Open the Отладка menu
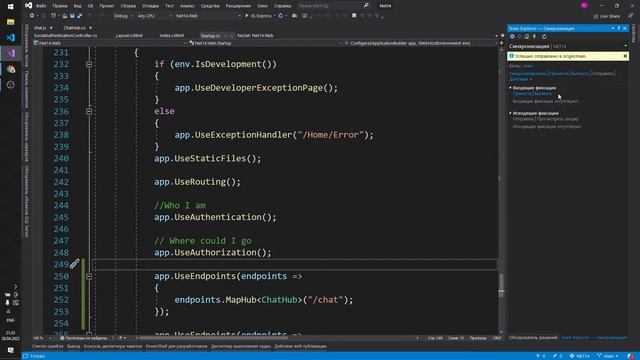The height and width of the screenshot is (360, 640). 151,6
